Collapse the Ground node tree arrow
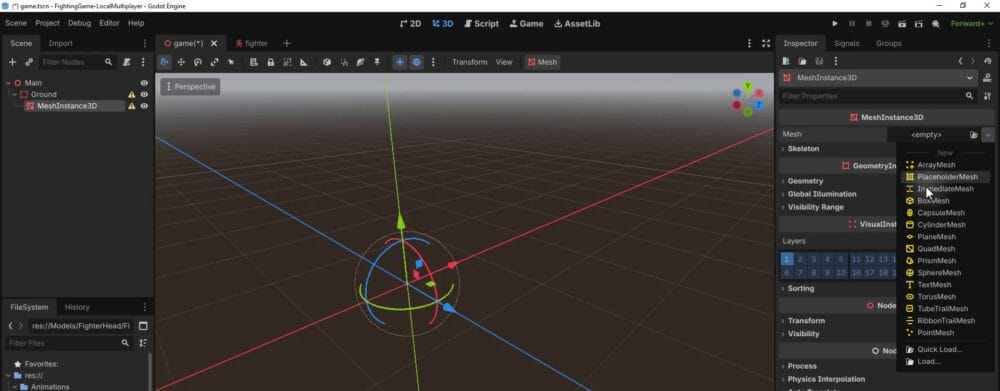 point(15,94)
